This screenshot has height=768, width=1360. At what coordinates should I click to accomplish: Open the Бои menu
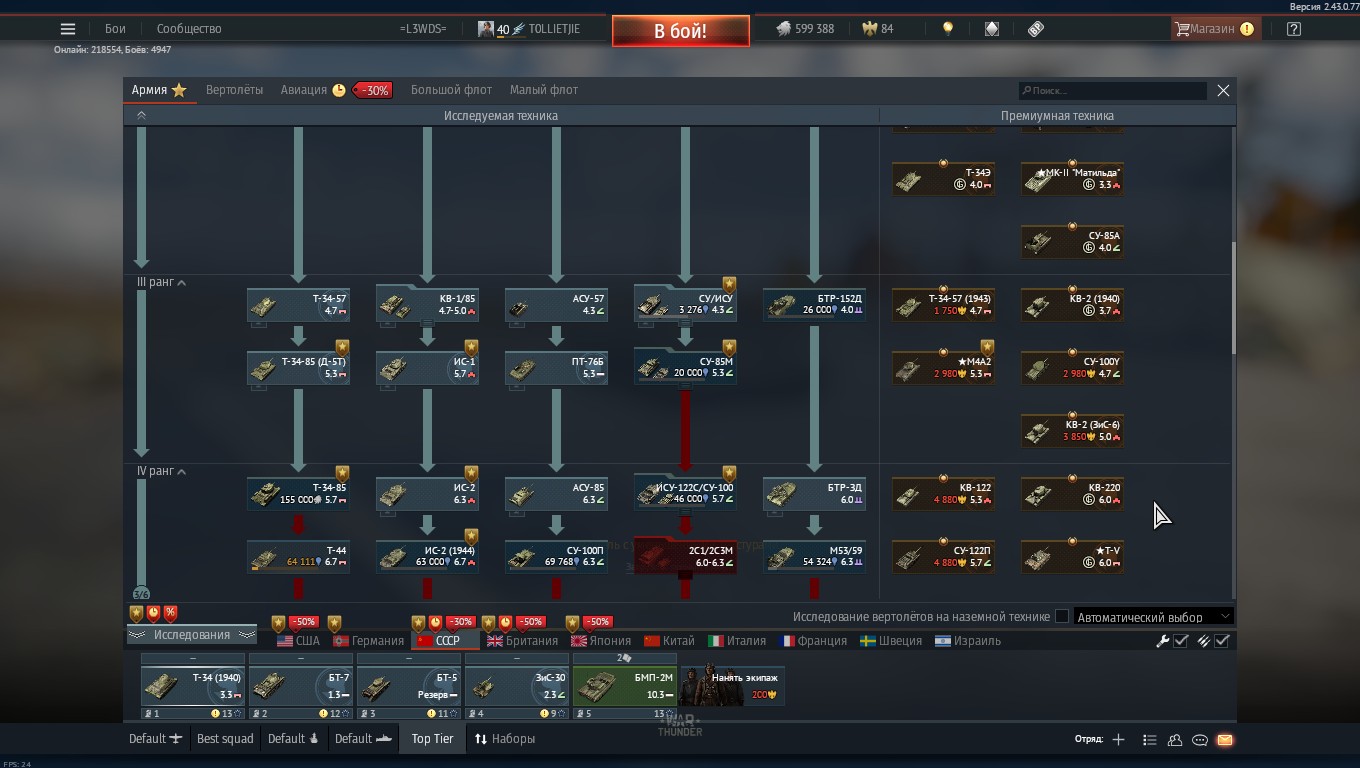pos(115,29)
